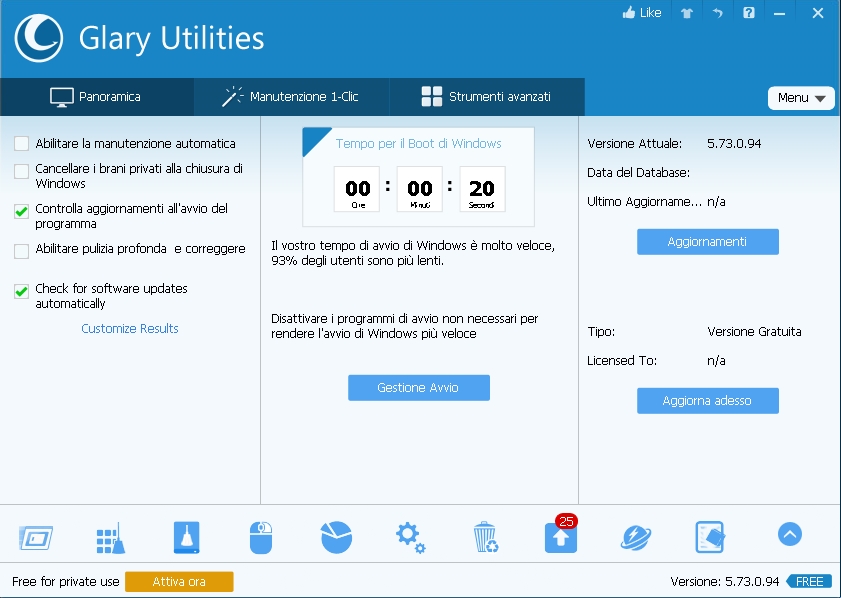841x598 pixels.
Task: Enable 'Abilitare la manutenzione automatica' checkbox
Action: pos(21,144)
